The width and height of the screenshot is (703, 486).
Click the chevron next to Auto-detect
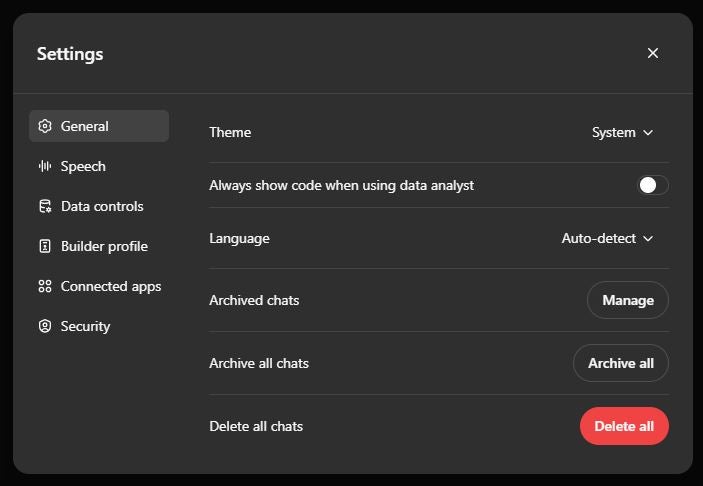coord(648,239)
